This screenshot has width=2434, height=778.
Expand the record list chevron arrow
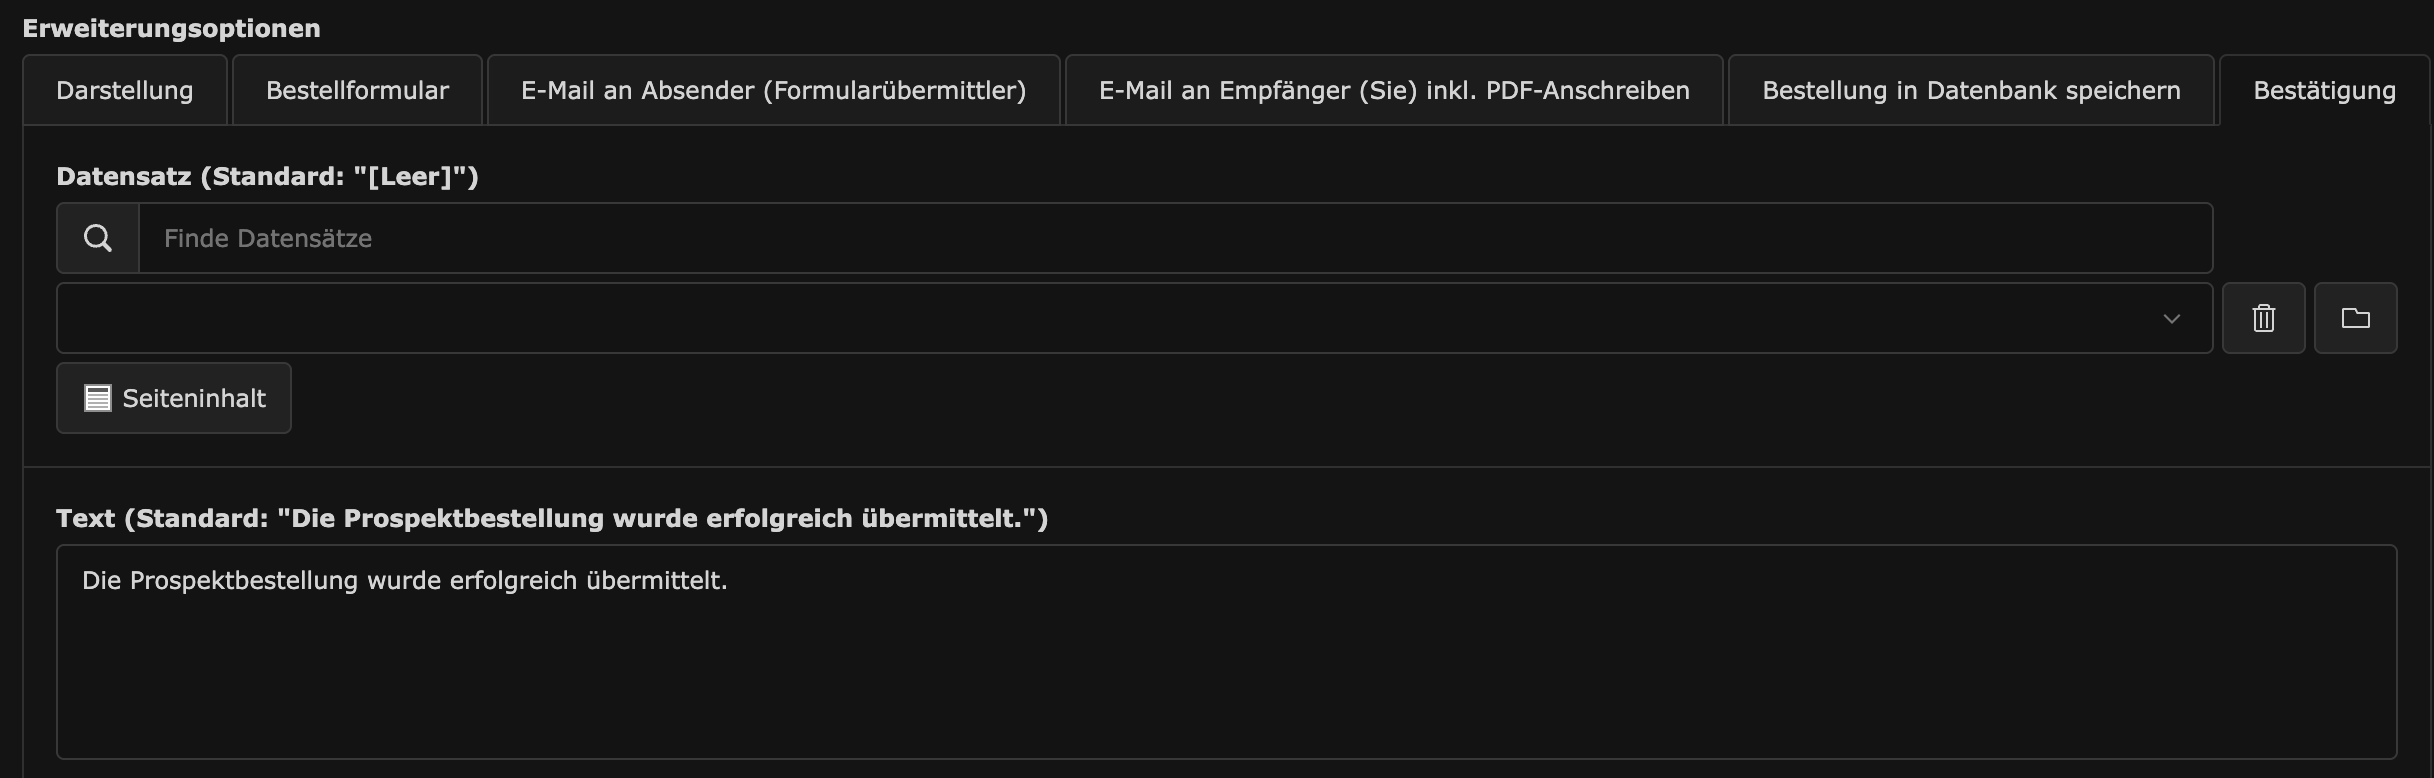[x=2171, y=319]
